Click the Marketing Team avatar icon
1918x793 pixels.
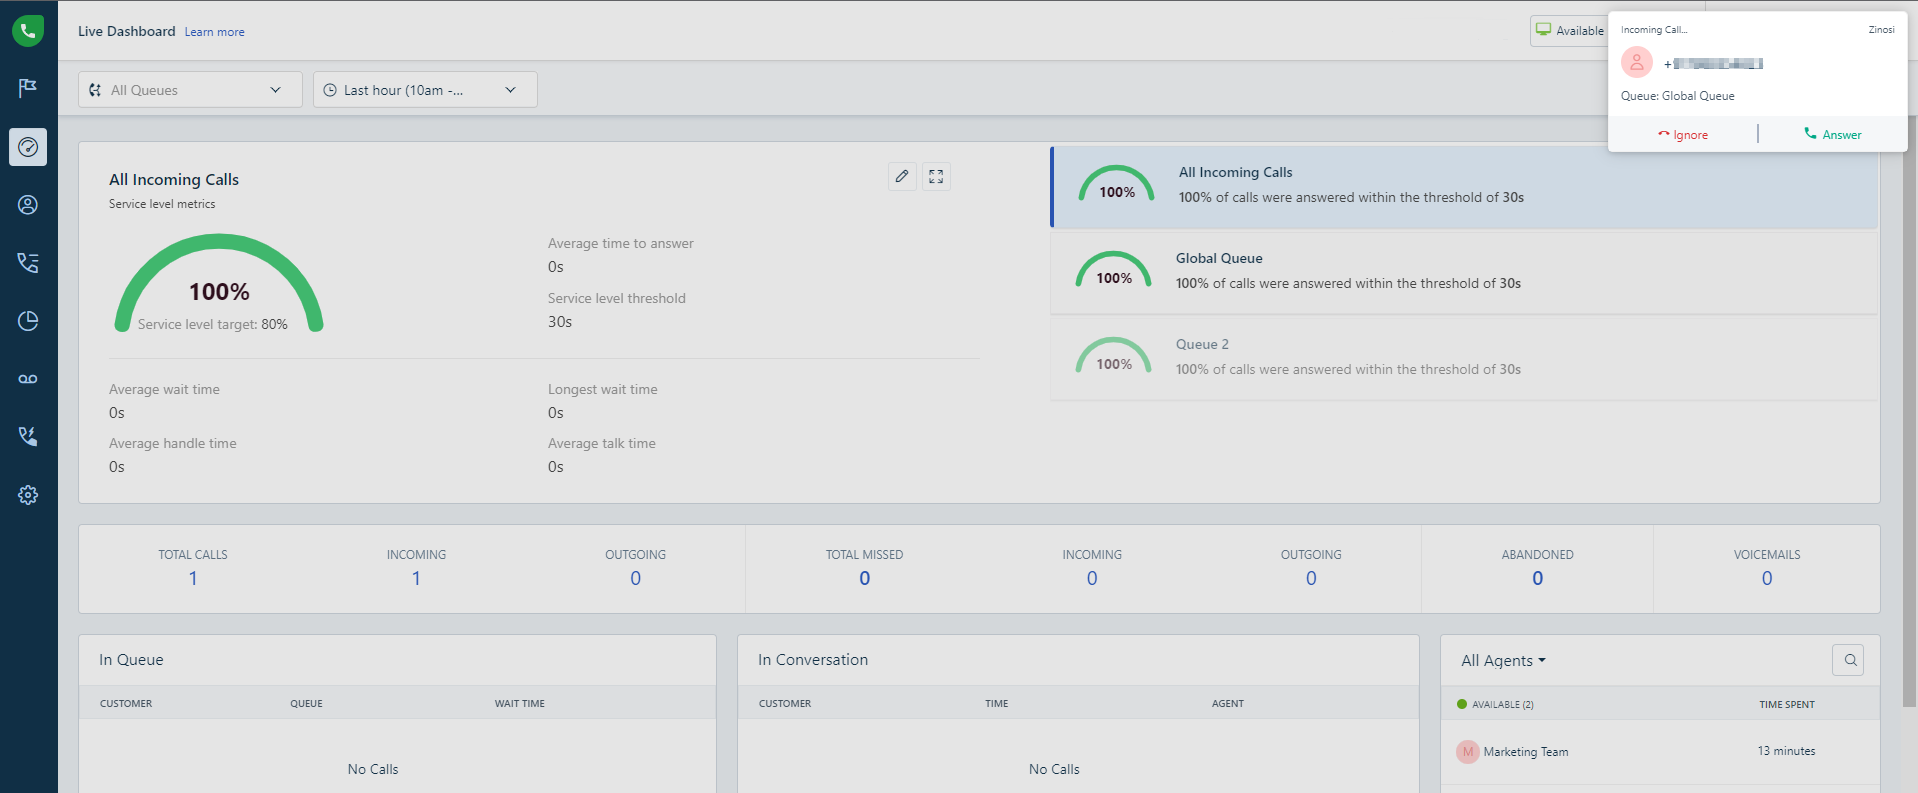[x=1468, y=752]
